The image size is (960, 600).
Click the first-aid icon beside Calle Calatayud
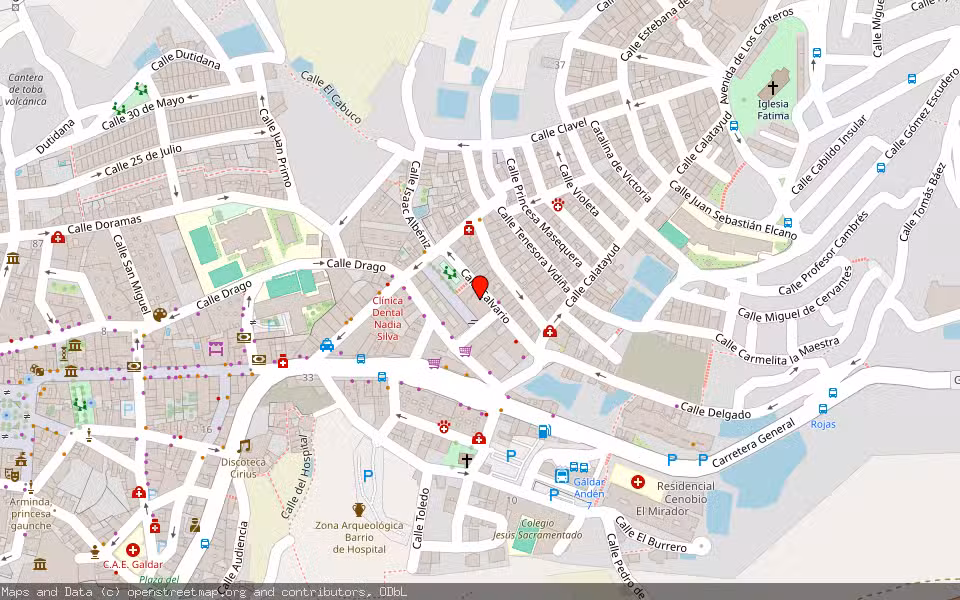click(550, 331)
